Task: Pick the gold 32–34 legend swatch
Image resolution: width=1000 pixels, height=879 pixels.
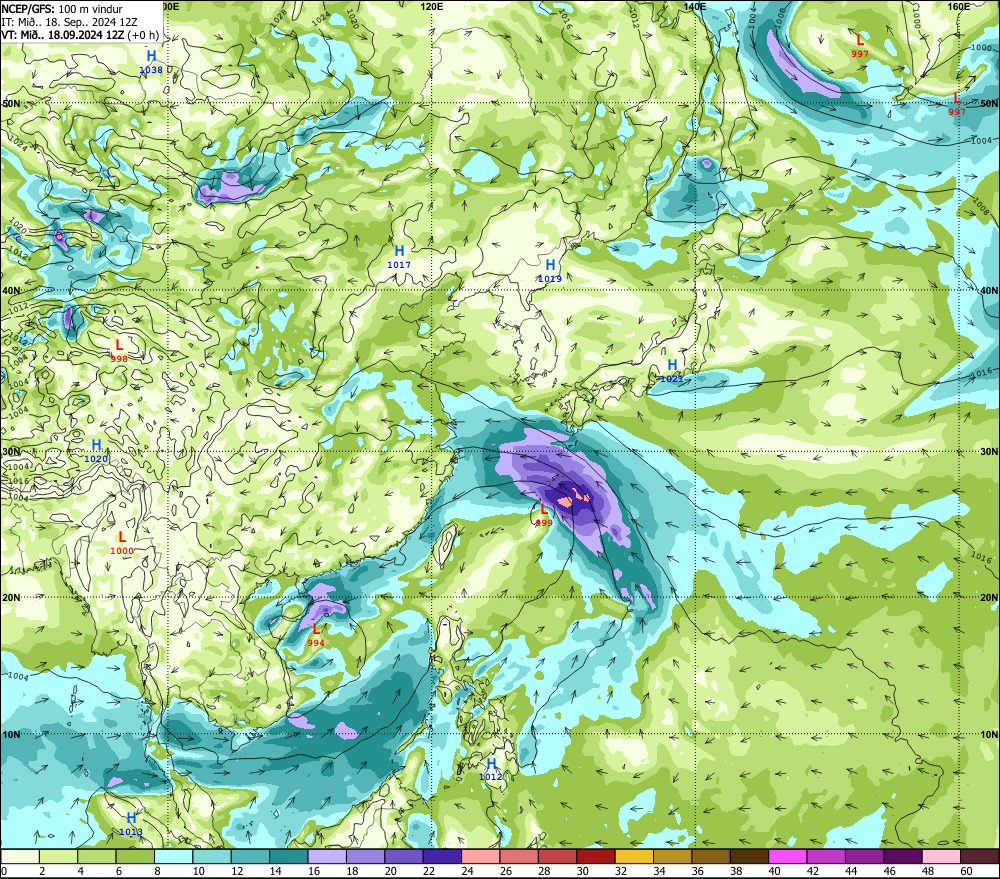Action: tap(635, 857)
